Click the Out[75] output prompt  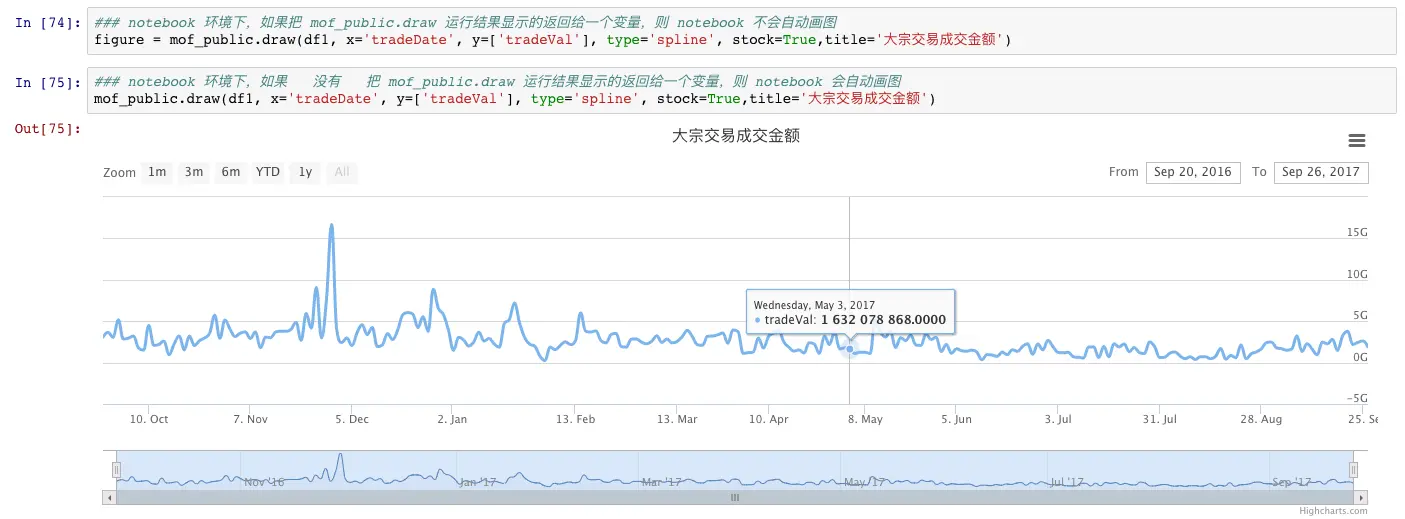click(47, 128)
